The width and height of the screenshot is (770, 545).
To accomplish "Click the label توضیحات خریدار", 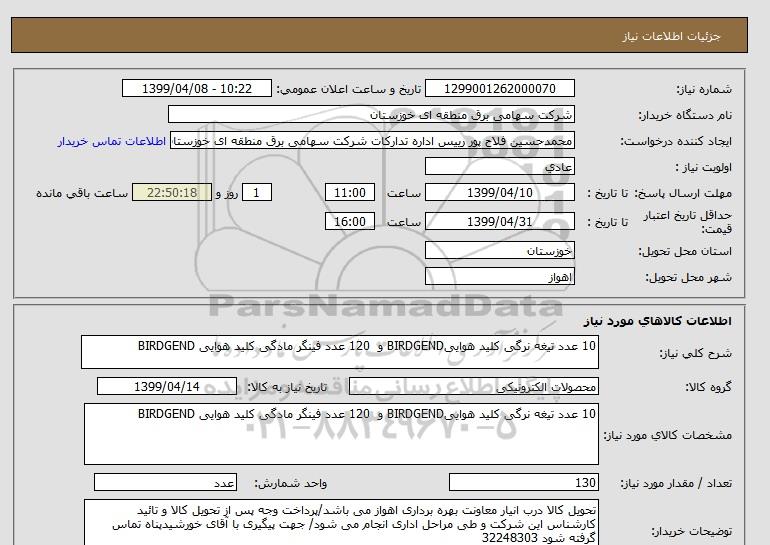I will pyautogui.click(x=691, y=531).
